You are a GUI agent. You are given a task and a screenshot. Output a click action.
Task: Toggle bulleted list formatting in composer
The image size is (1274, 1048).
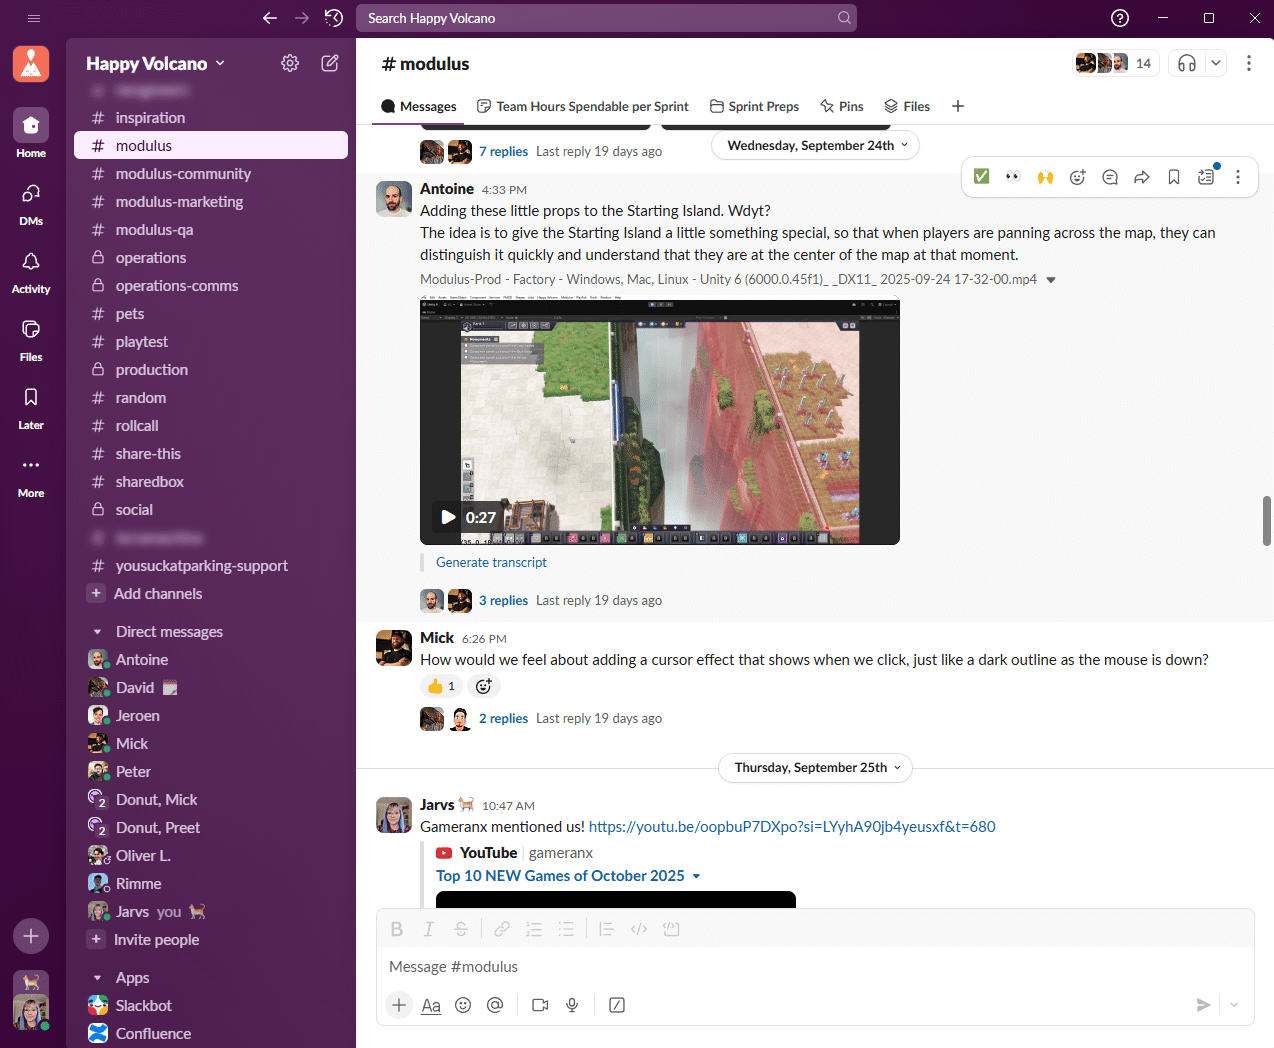(x=566, y=929)
